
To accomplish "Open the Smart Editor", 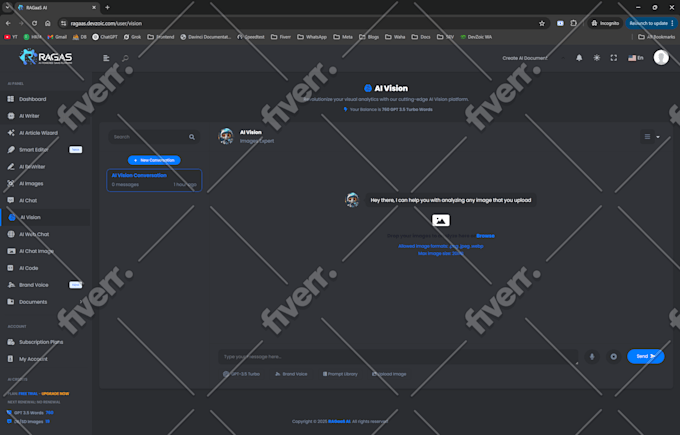I will [x=33, y=150].
